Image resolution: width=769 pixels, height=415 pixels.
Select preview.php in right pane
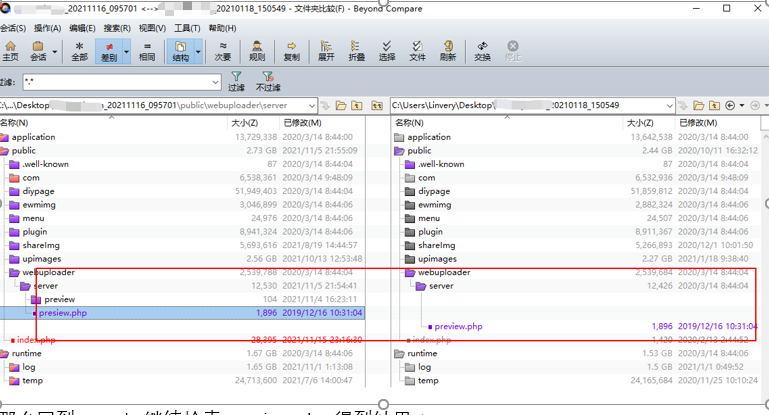point(458,327)
